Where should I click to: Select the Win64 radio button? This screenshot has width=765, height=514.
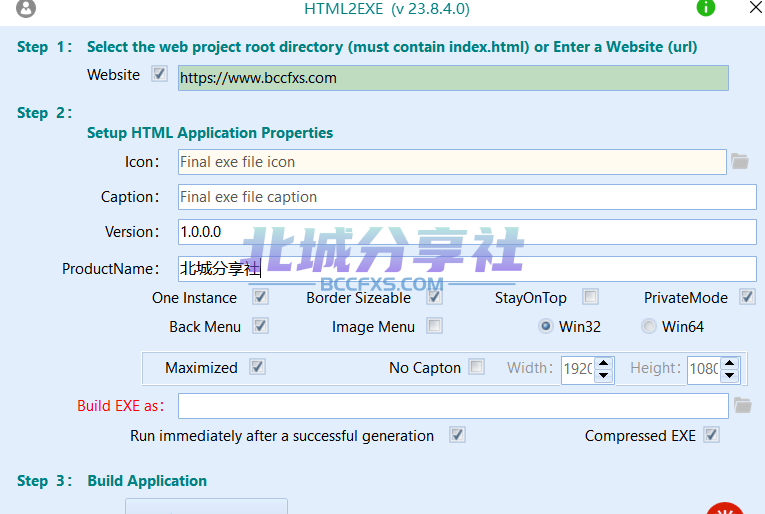[x=648, y=326]
